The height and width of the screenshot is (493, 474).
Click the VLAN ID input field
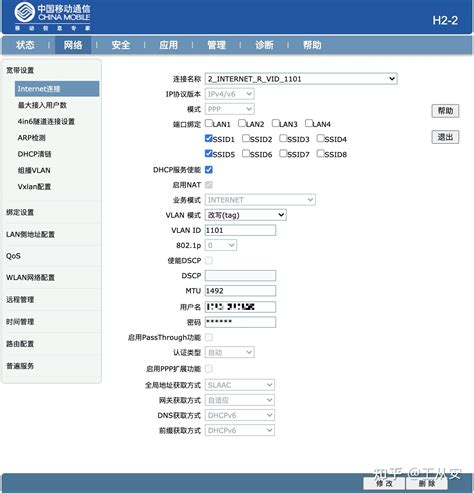(x=240, y=230)
